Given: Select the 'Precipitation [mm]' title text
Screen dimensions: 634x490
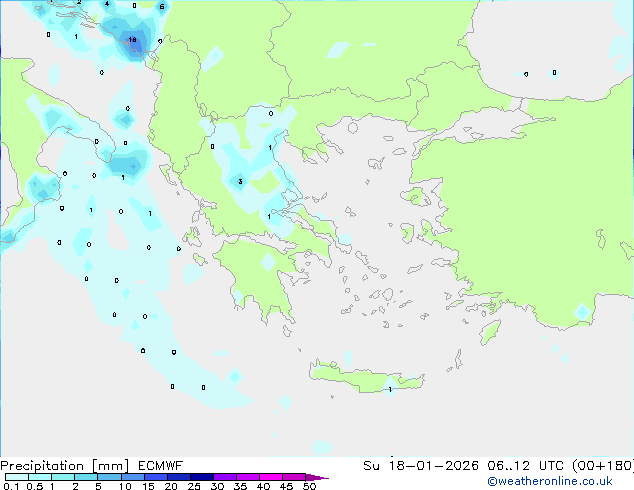Looking at the screenshot, I should 65,466.
